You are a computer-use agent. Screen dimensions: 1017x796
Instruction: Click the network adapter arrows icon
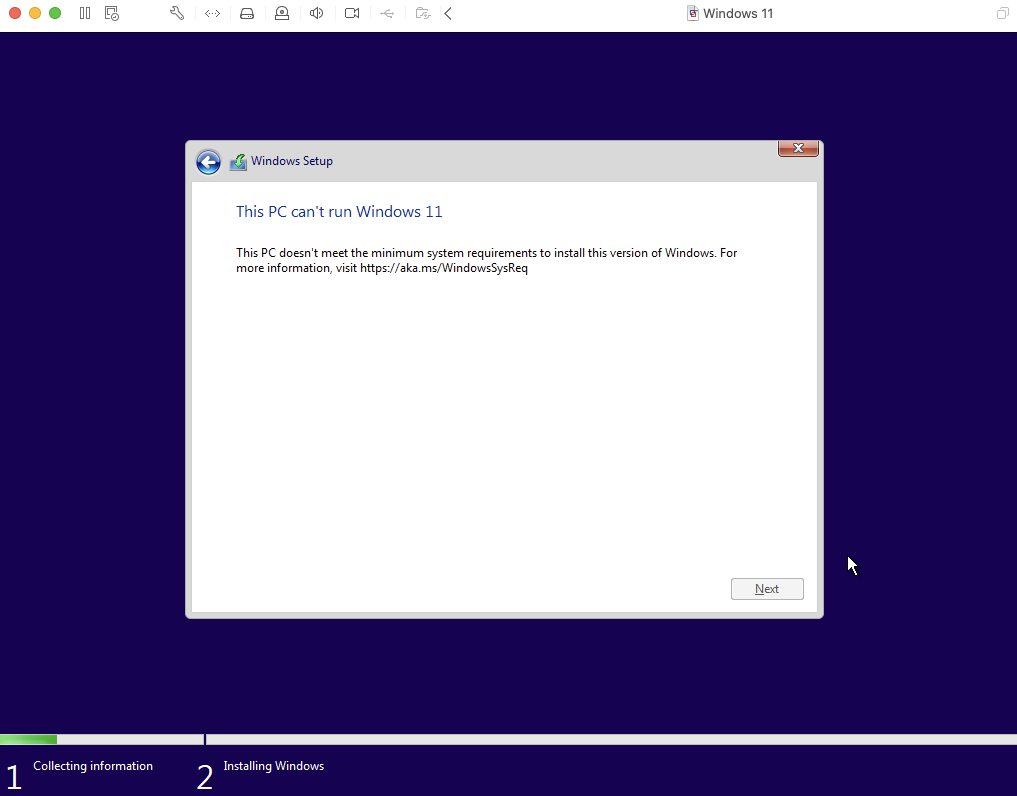[212, 13]
